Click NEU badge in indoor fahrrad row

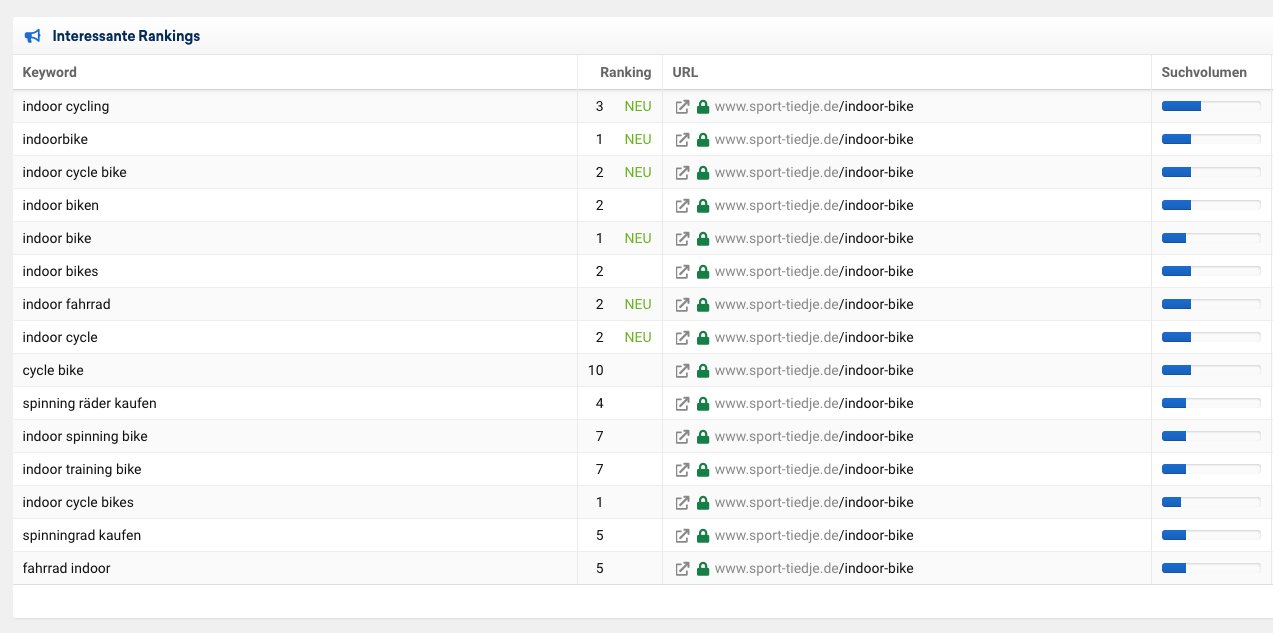tap(638, 304)
